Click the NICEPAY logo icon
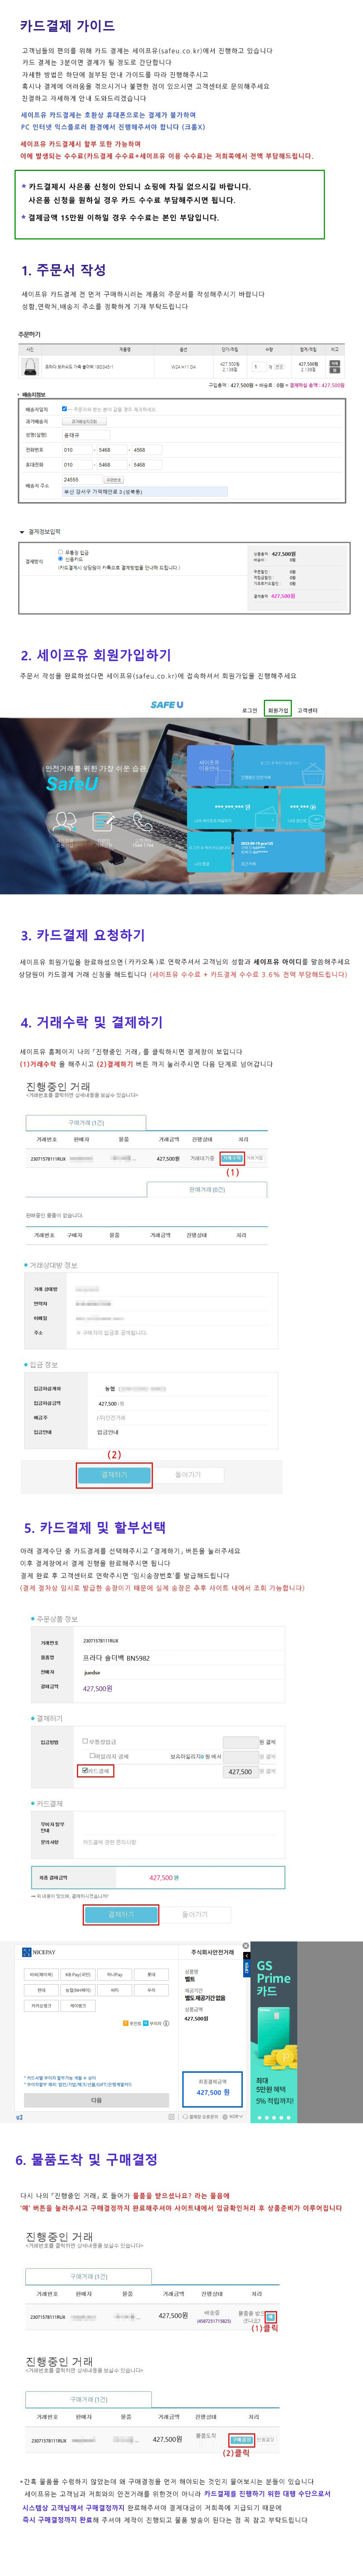Screen dimensions: 363x2576 tap(27, 1952)
